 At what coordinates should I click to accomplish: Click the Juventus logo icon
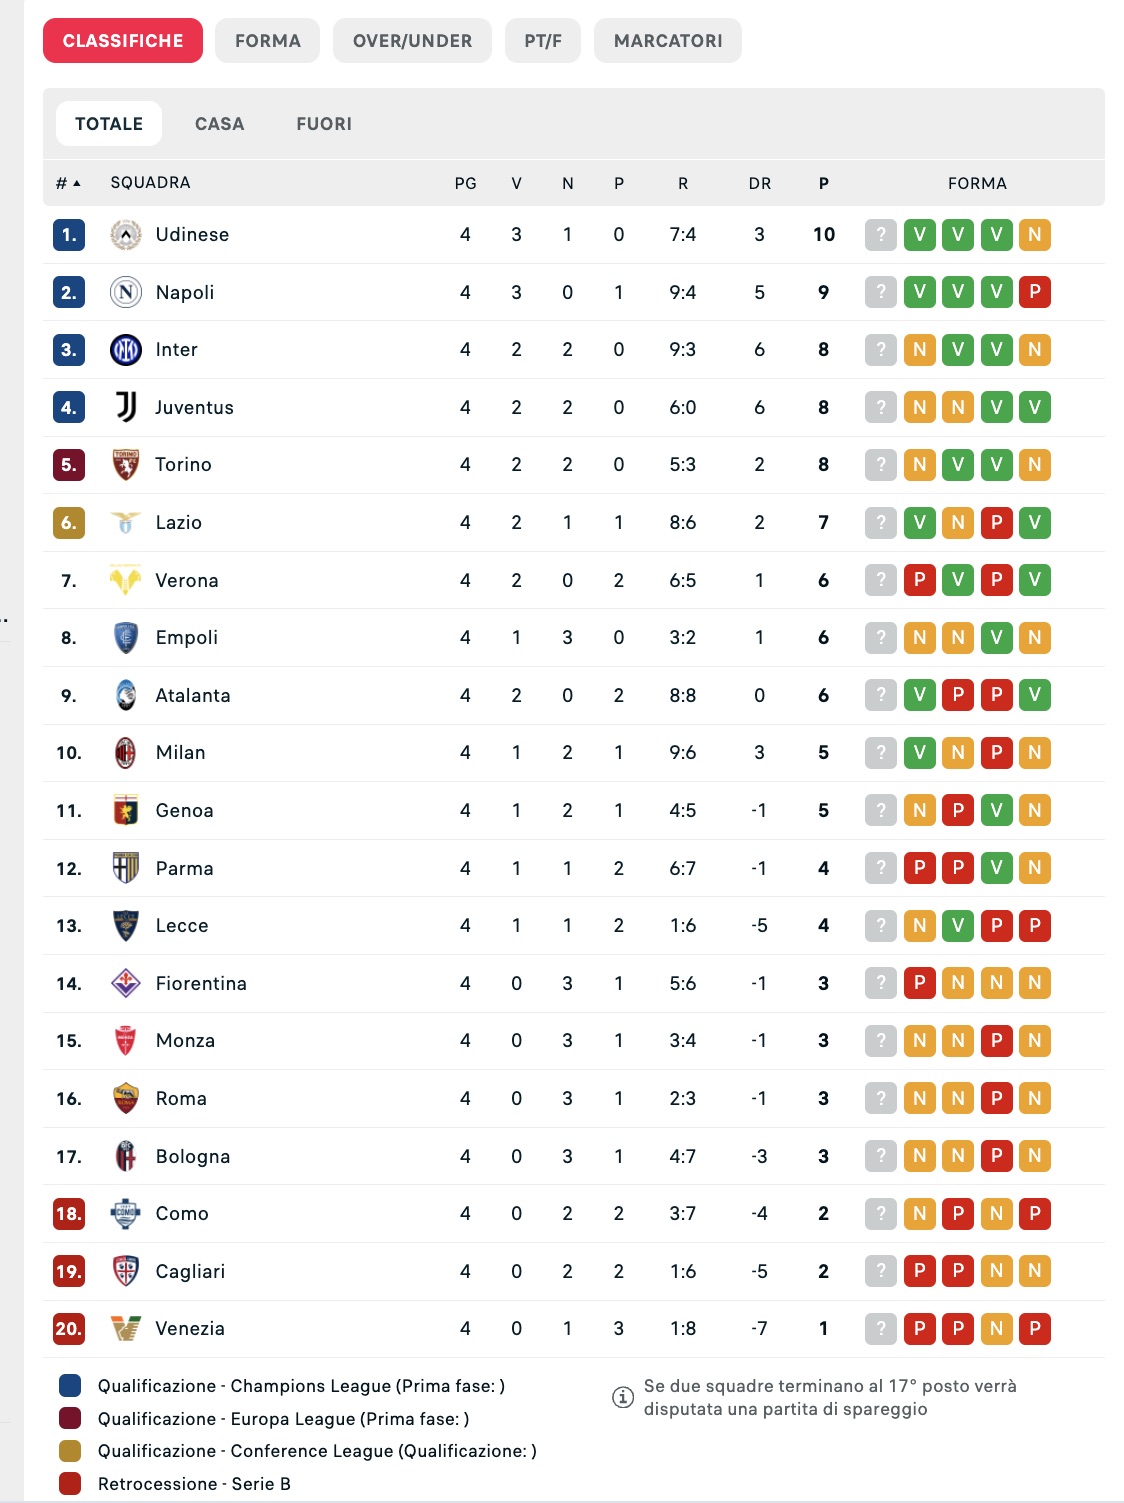coord(125,407)
